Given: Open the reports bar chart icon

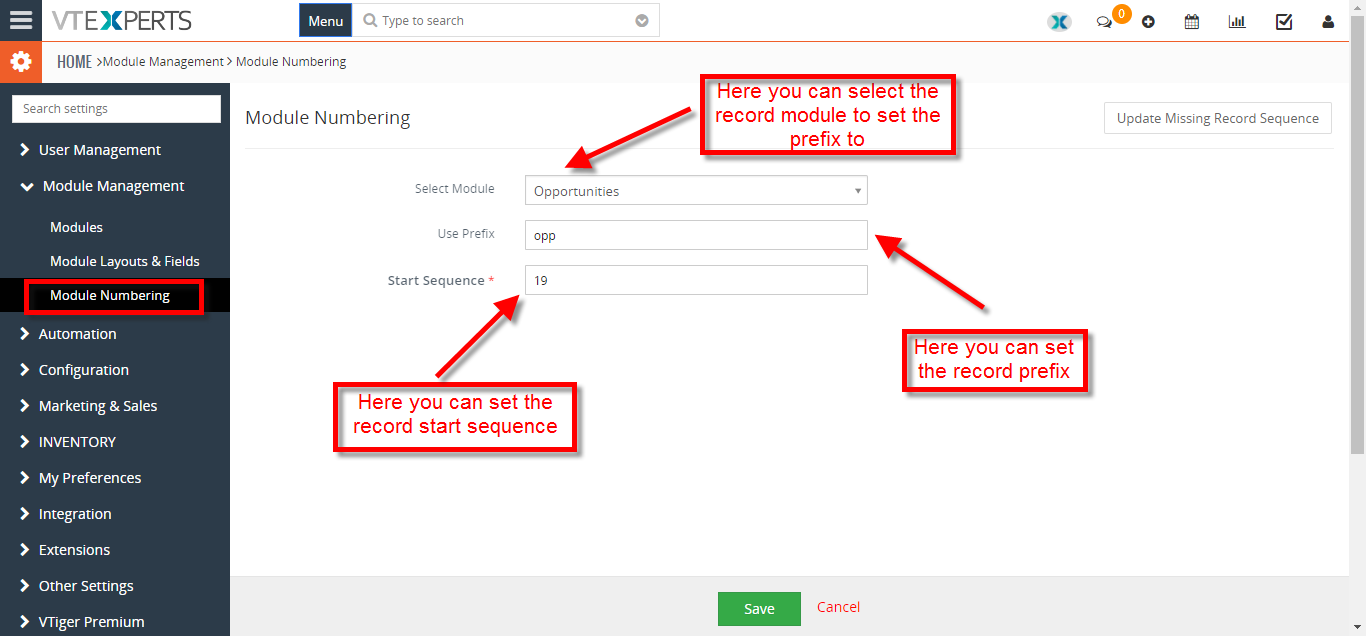Looking at the screenshot, I should pos(1237,21).
